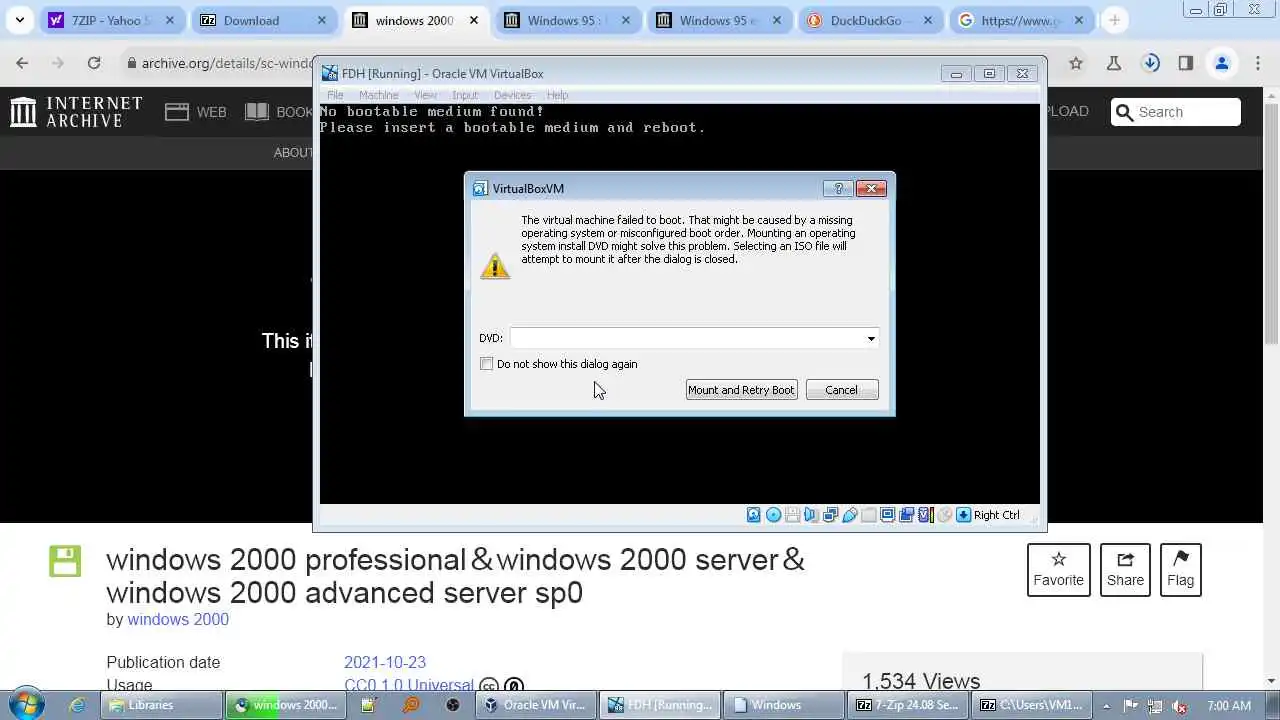Open Libraries window from the taskbar

[162, 705]
